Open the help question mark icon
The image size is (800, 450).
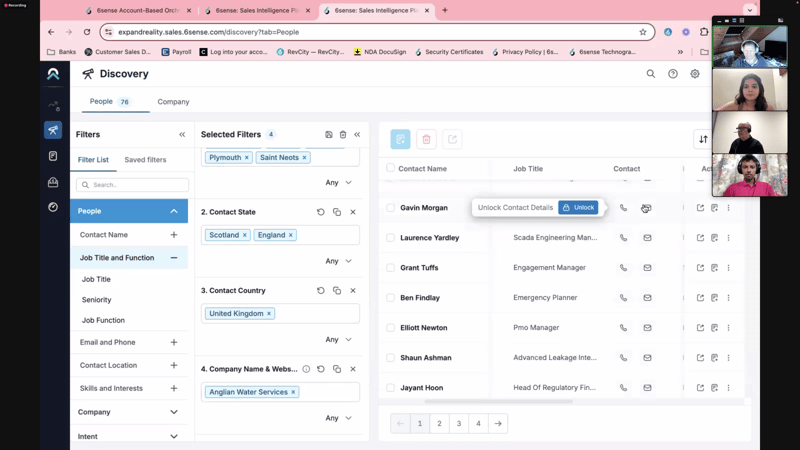coord(673,74)
